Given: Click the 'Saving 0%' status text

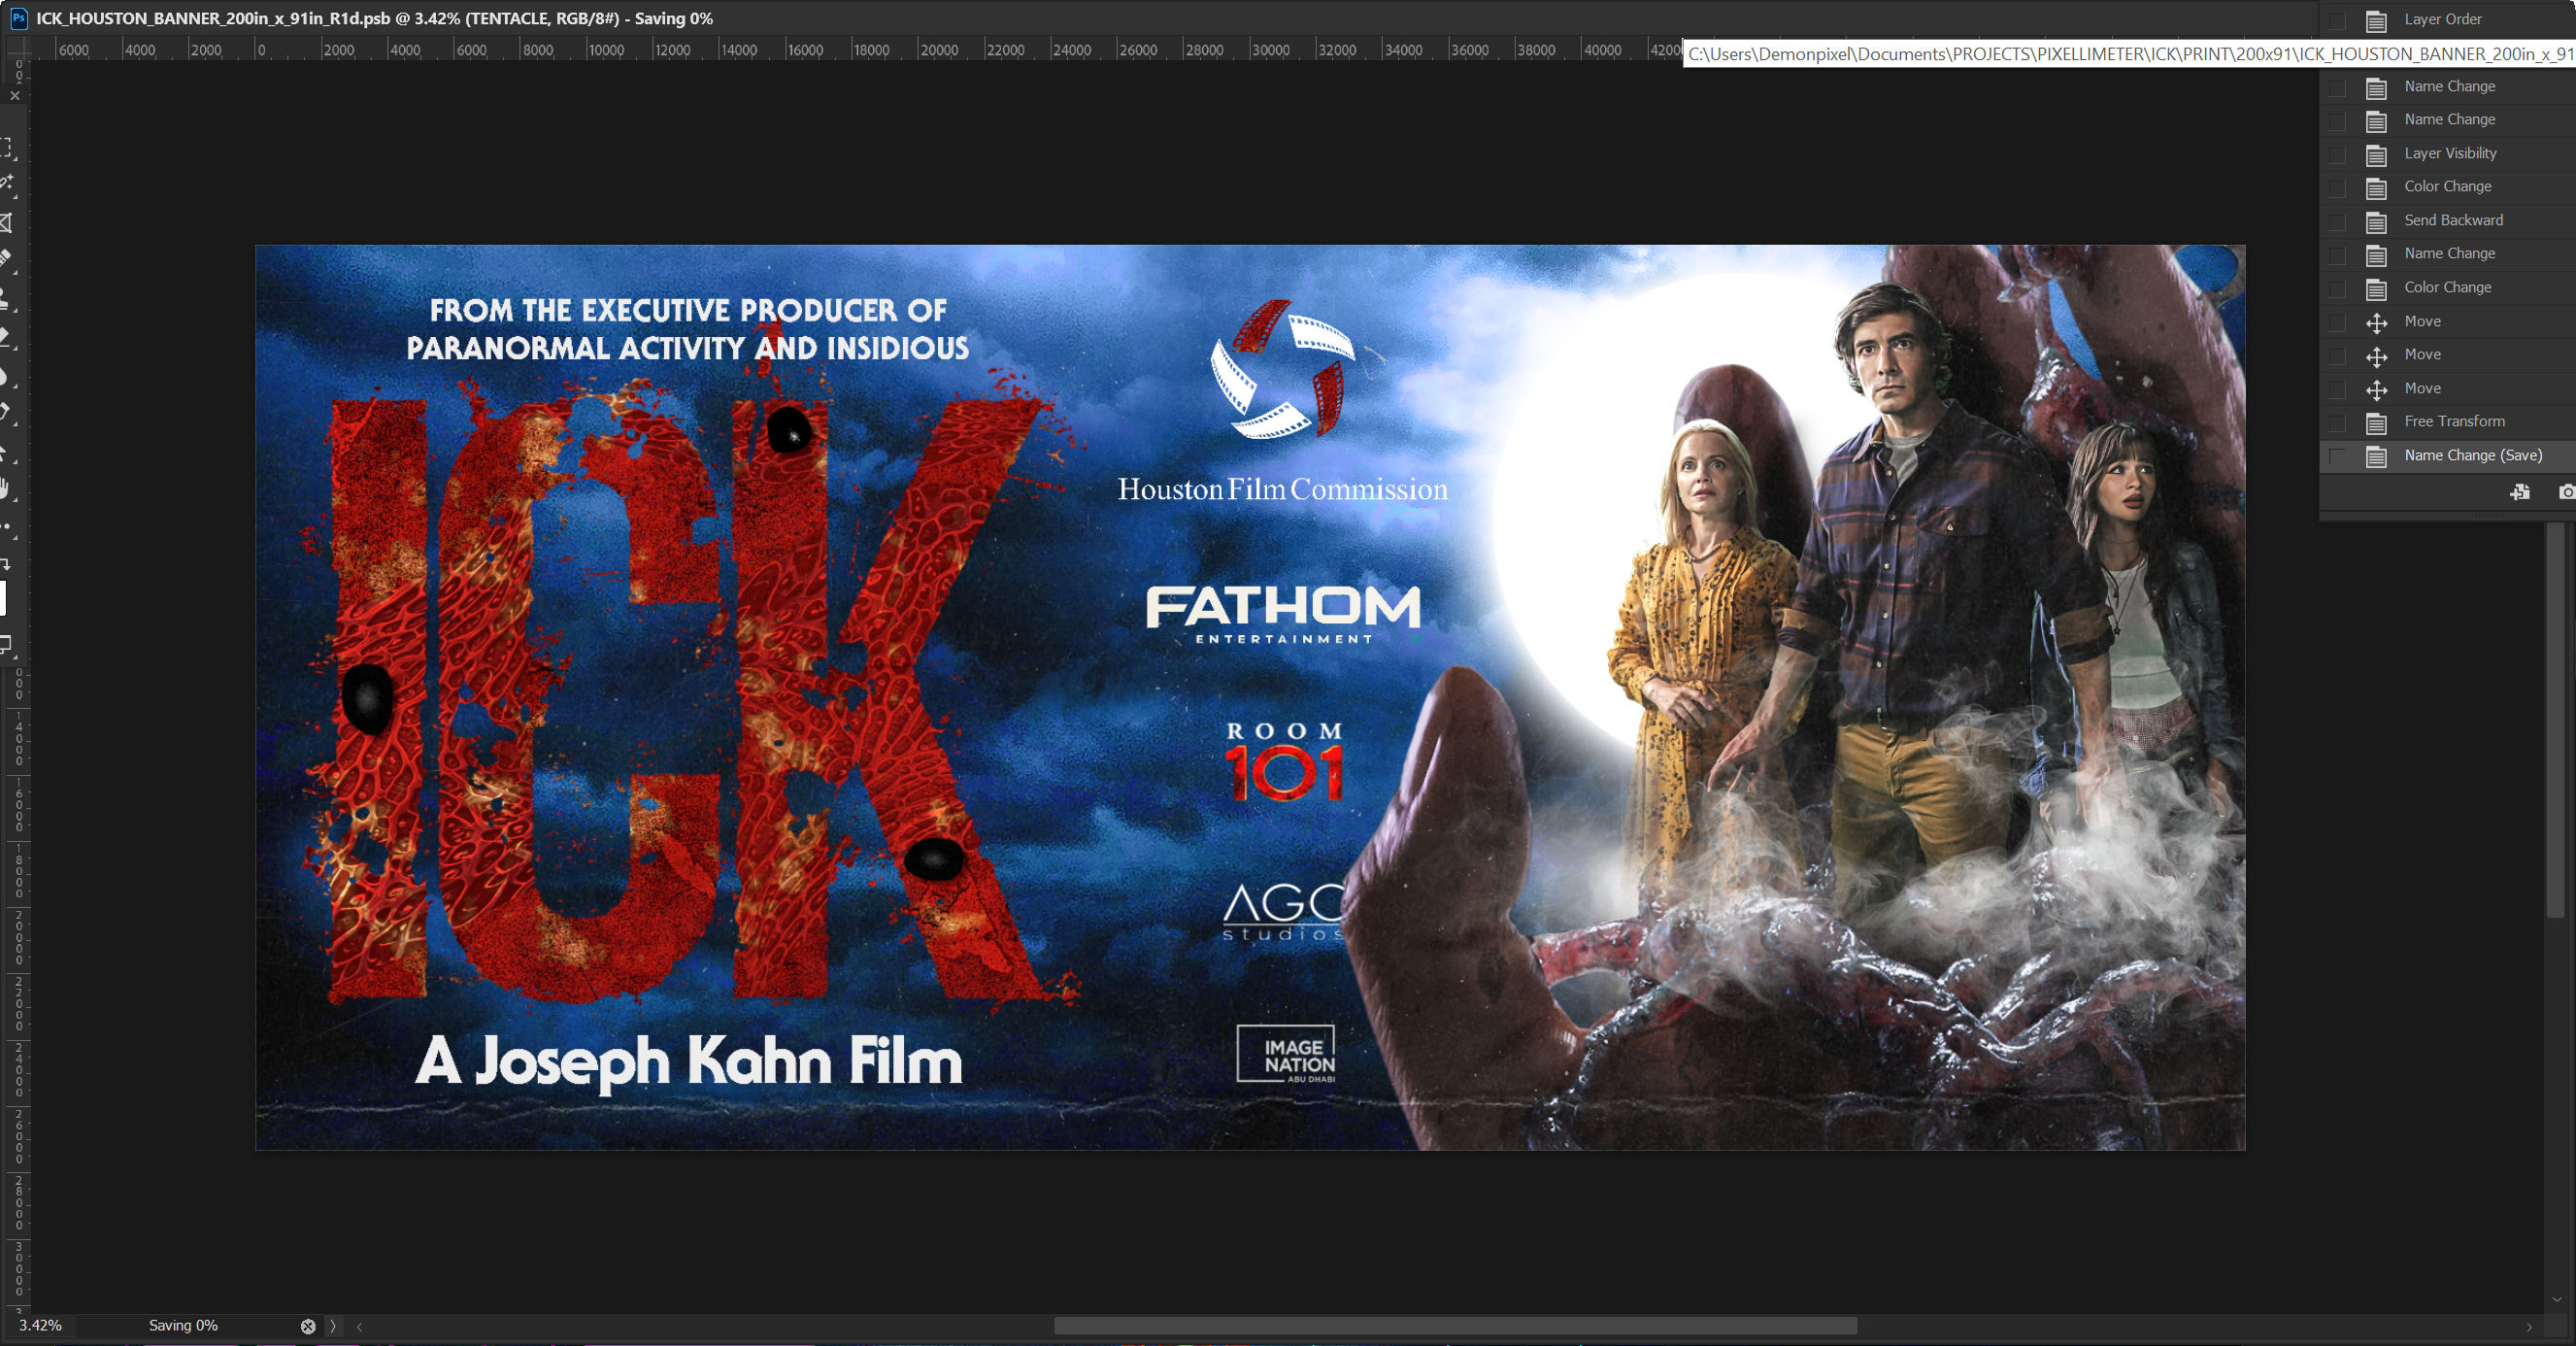Looking at the screenshot, I should pyautogui.click(x=183, y=1325).
